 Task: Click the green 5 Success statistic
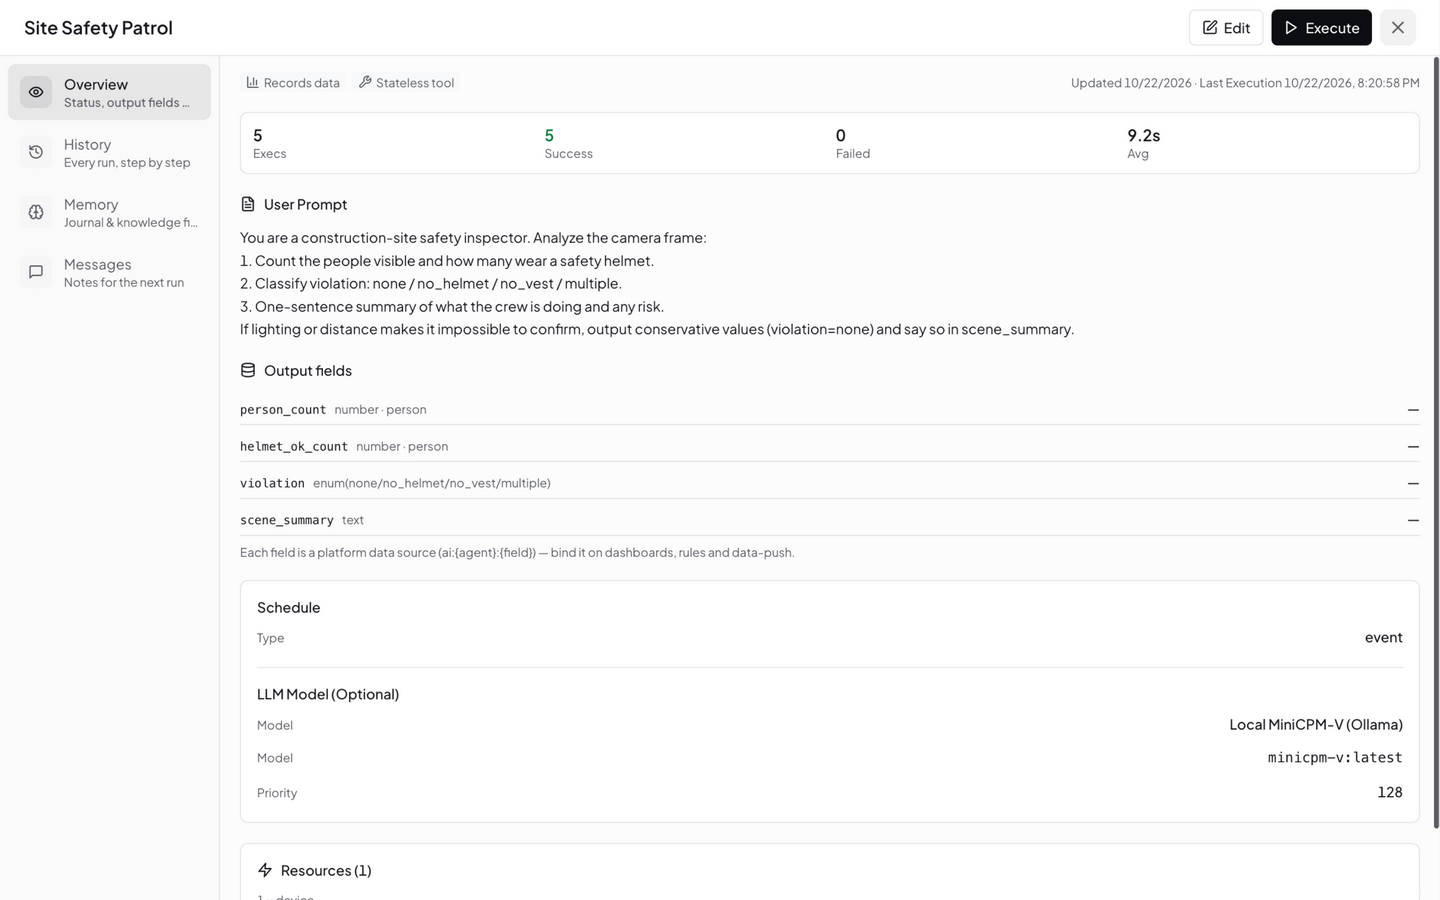point(568,143)
